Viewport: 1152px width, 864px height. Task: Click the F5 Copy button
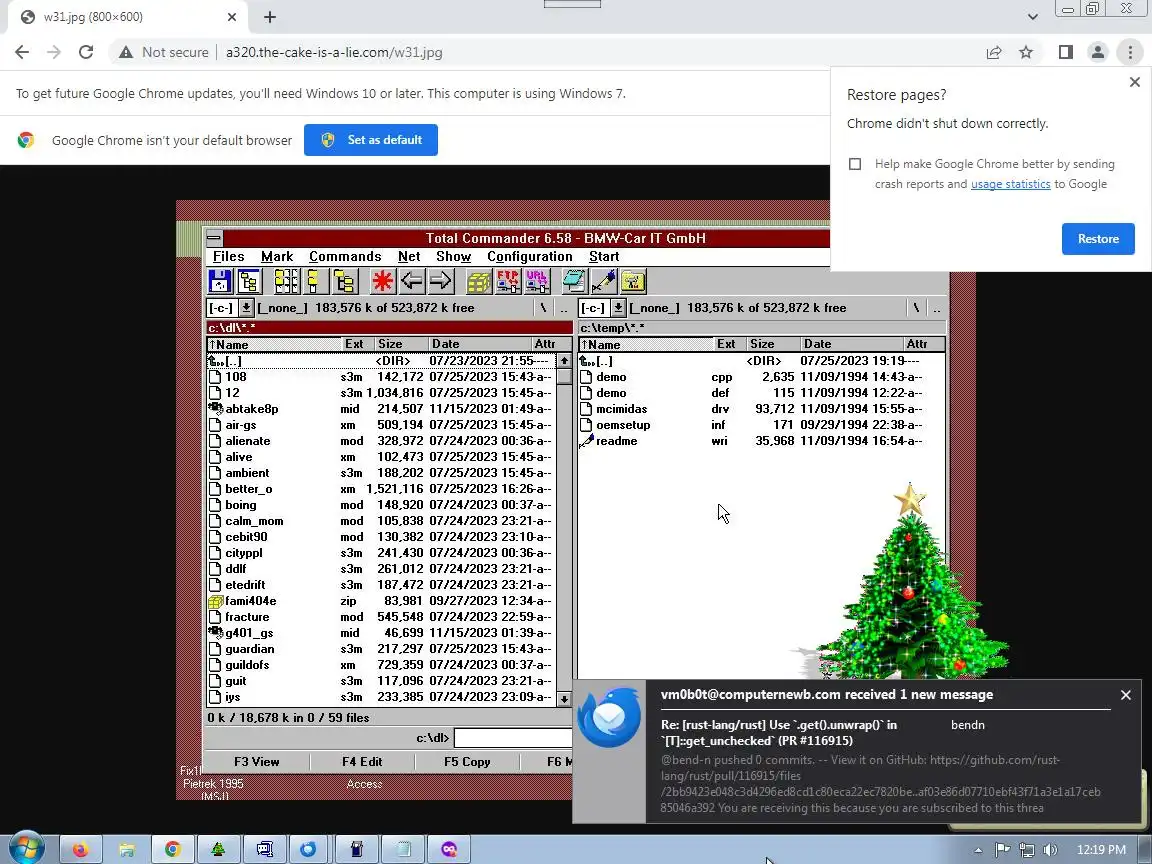point(467,762)
